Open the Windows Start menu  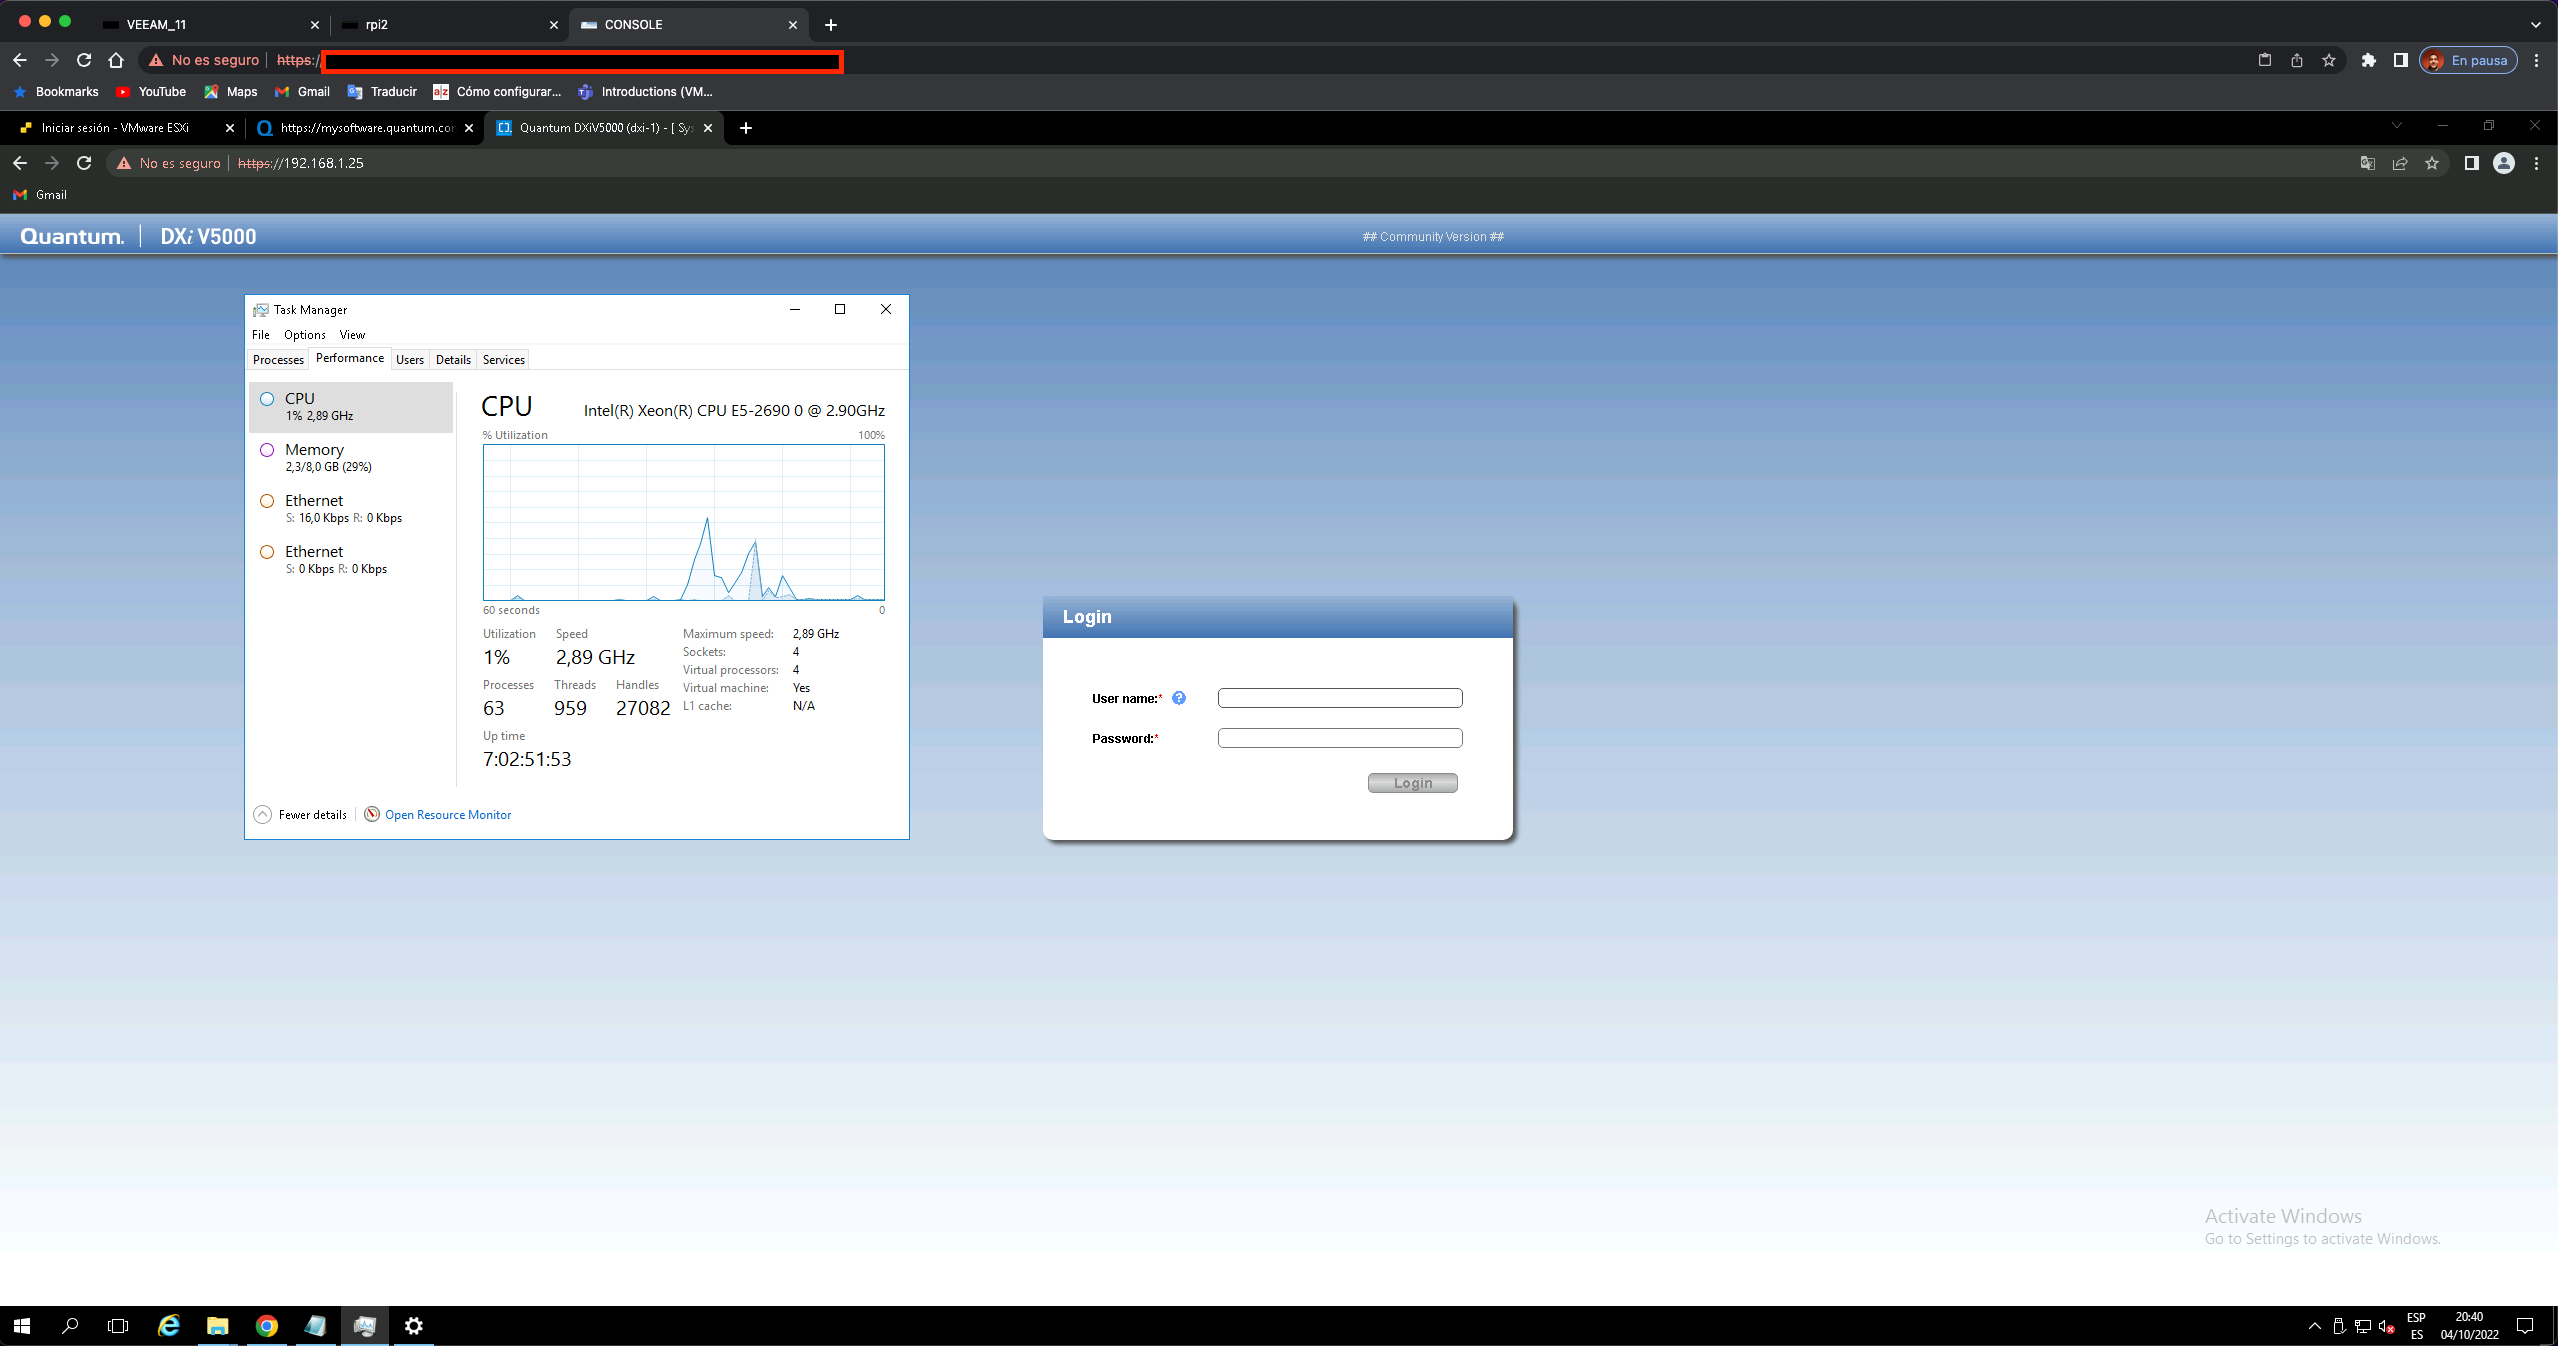pyautogui.click(x=22, y=1326)
